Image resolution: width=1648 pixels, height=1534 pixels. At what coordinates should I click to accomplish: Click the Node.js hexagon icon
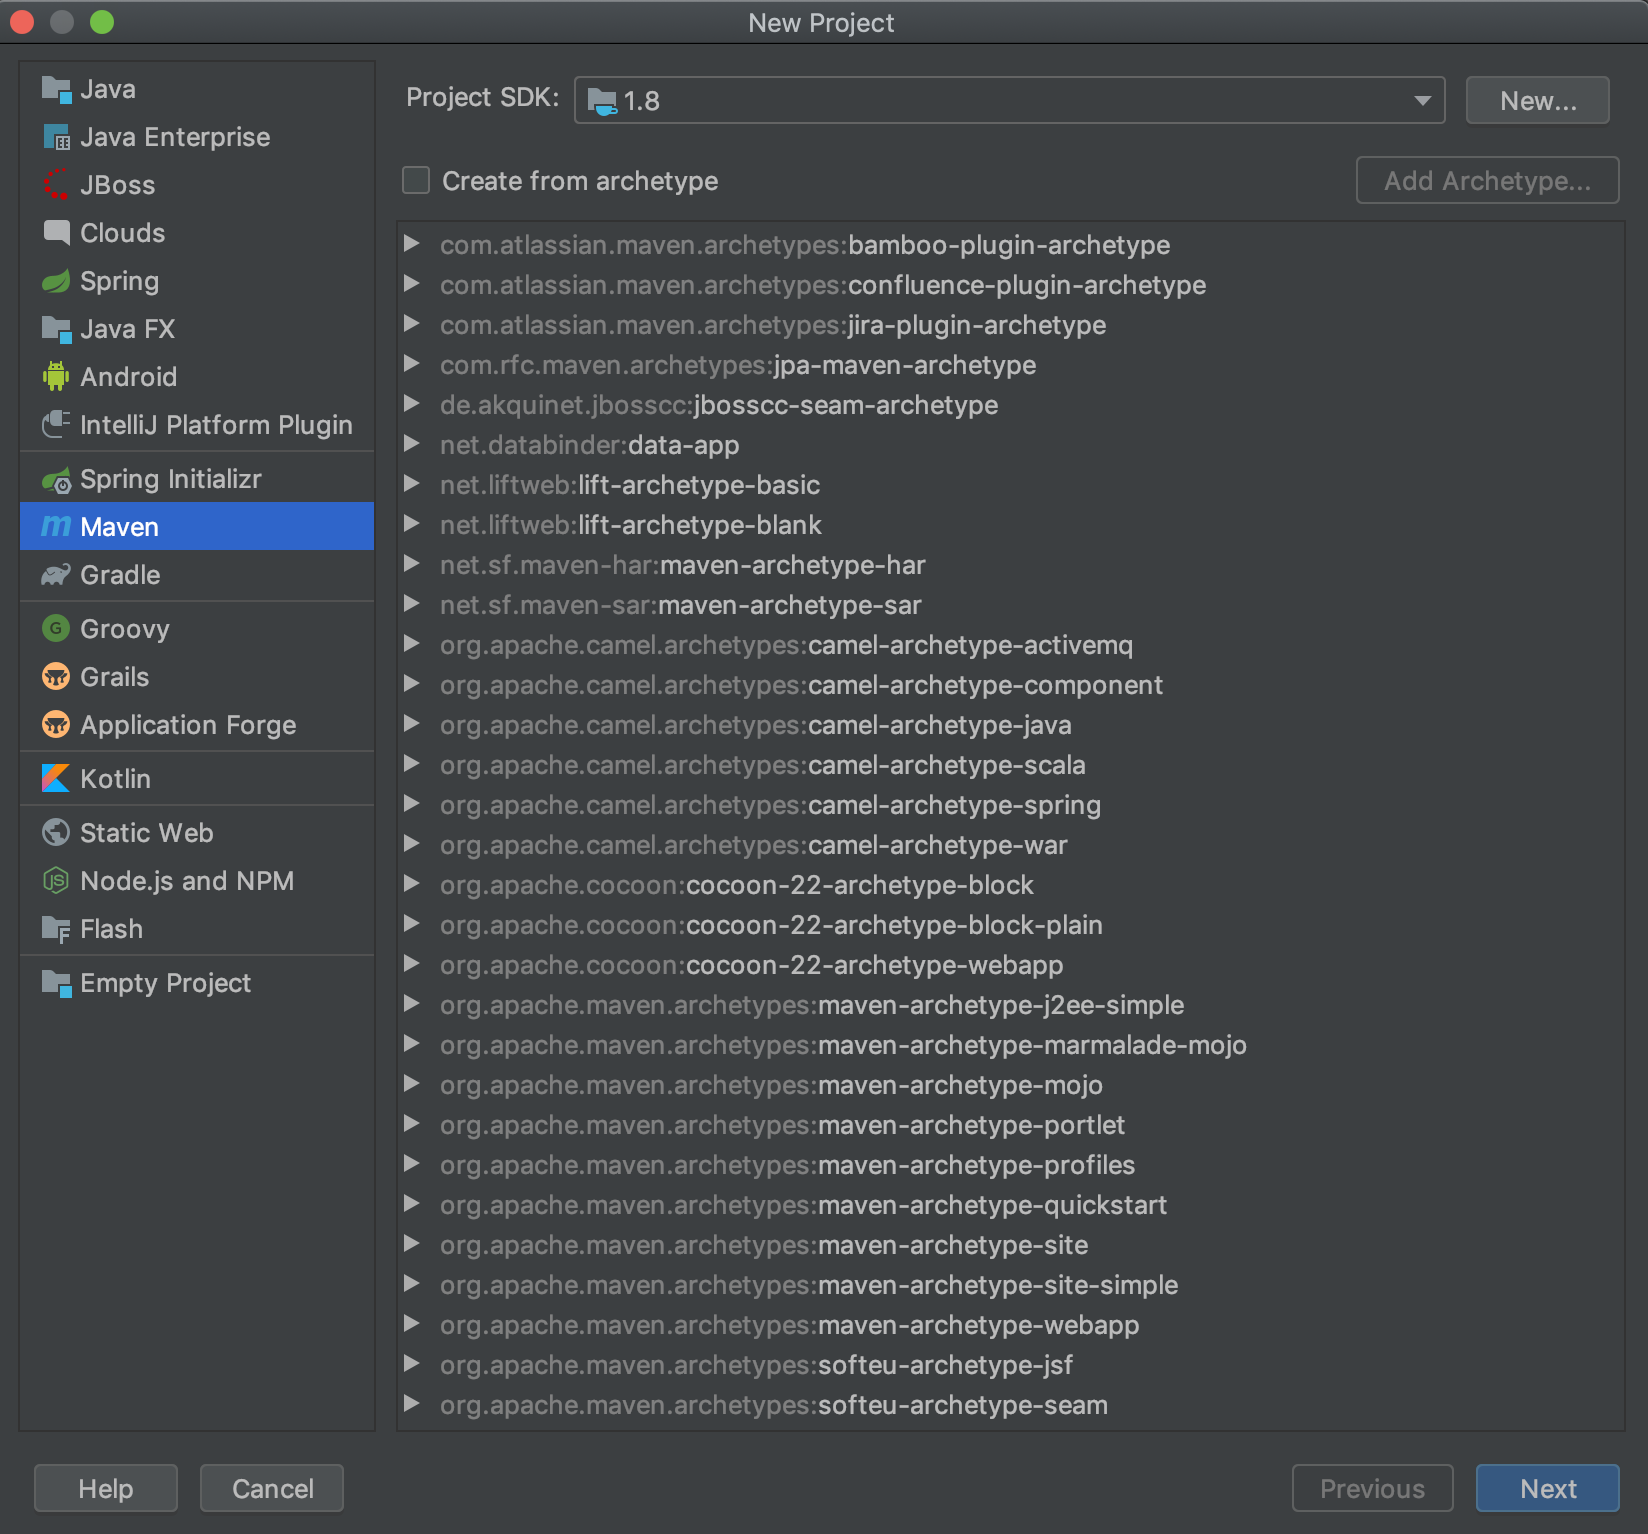pos(56,881)
